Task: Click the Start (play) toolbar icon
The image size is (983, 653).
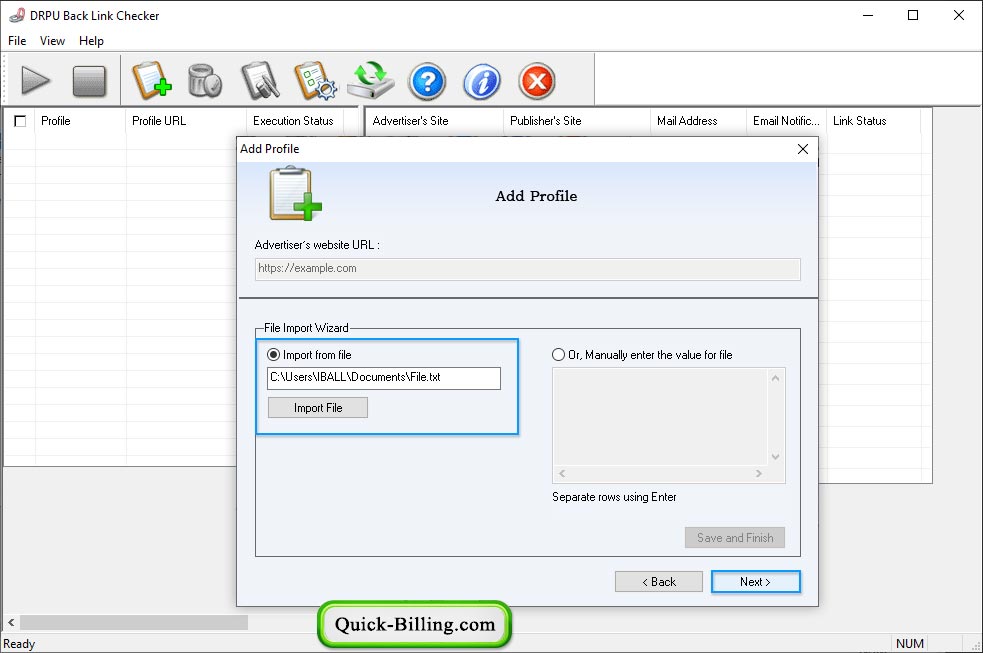Action: (35, 81)
